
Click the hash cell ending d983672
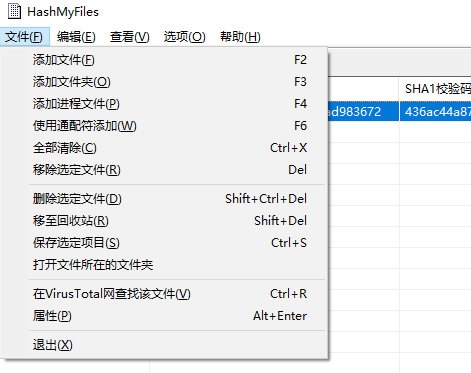coord(363,111)
